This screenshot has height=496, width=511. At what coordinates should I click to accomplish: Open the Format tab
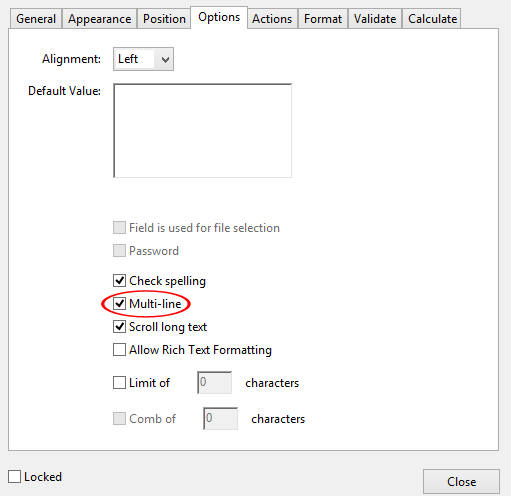[323, 19]
